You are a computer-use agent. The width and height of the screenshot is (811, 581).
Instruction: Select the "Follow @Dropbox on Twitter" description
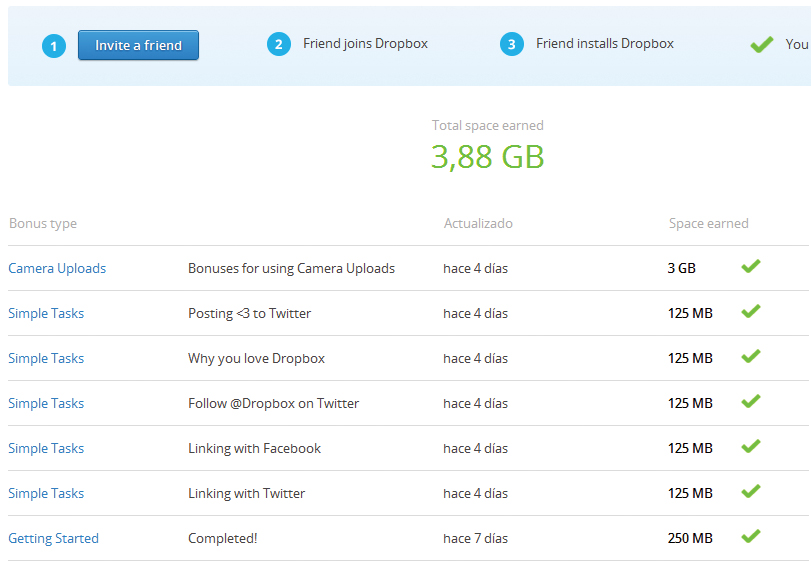[274, 404]
